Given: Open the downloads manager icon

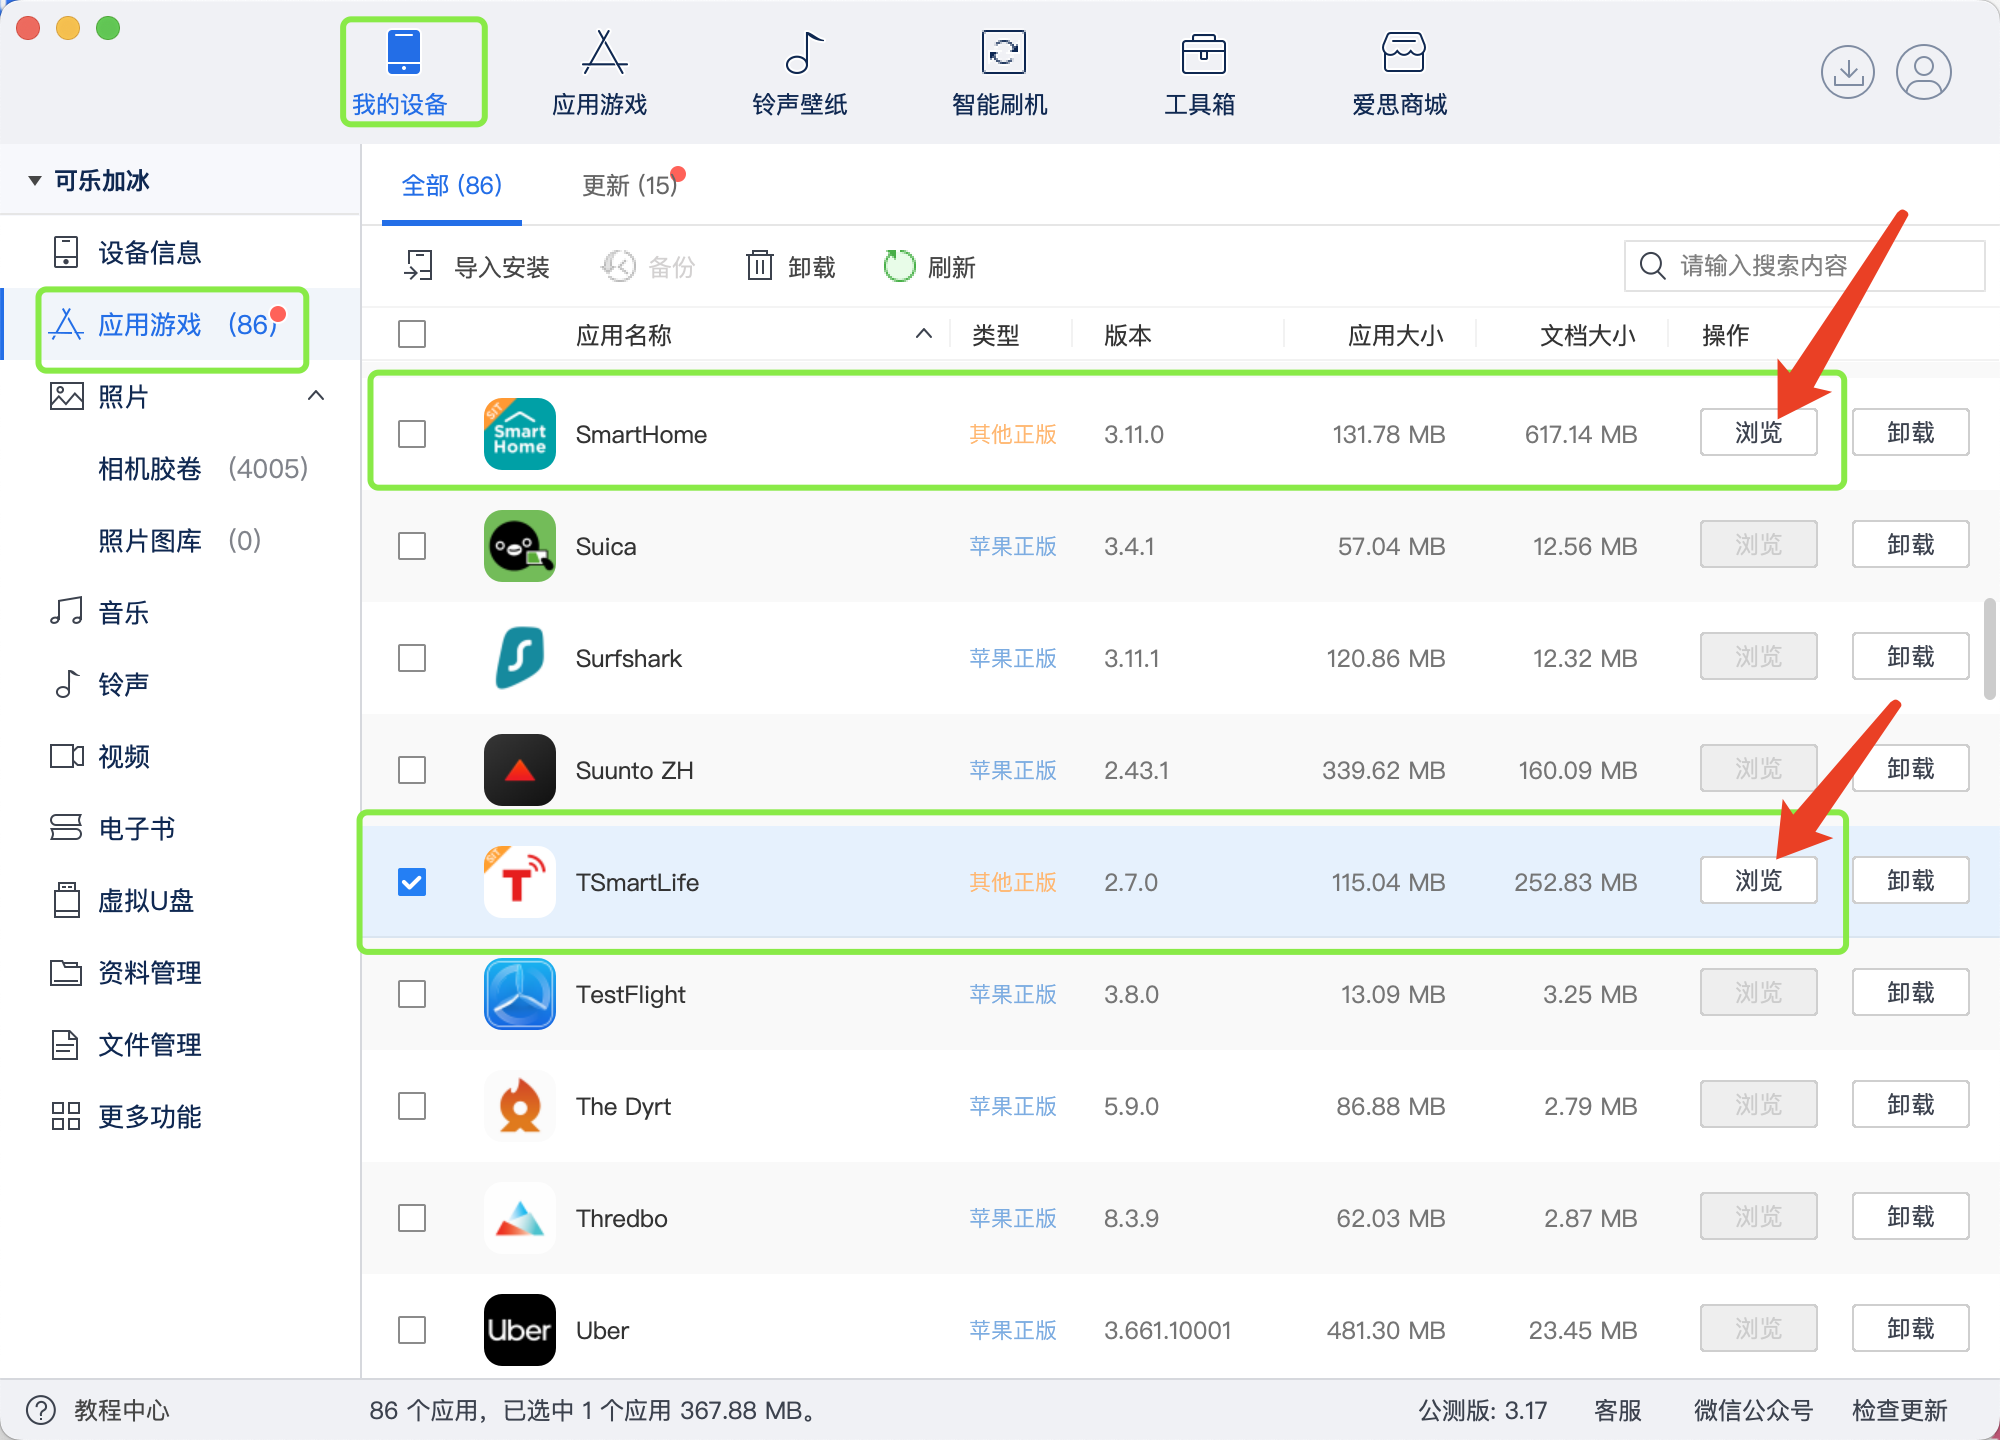Looking at the screenshot, I should (x=1847, y=72).
